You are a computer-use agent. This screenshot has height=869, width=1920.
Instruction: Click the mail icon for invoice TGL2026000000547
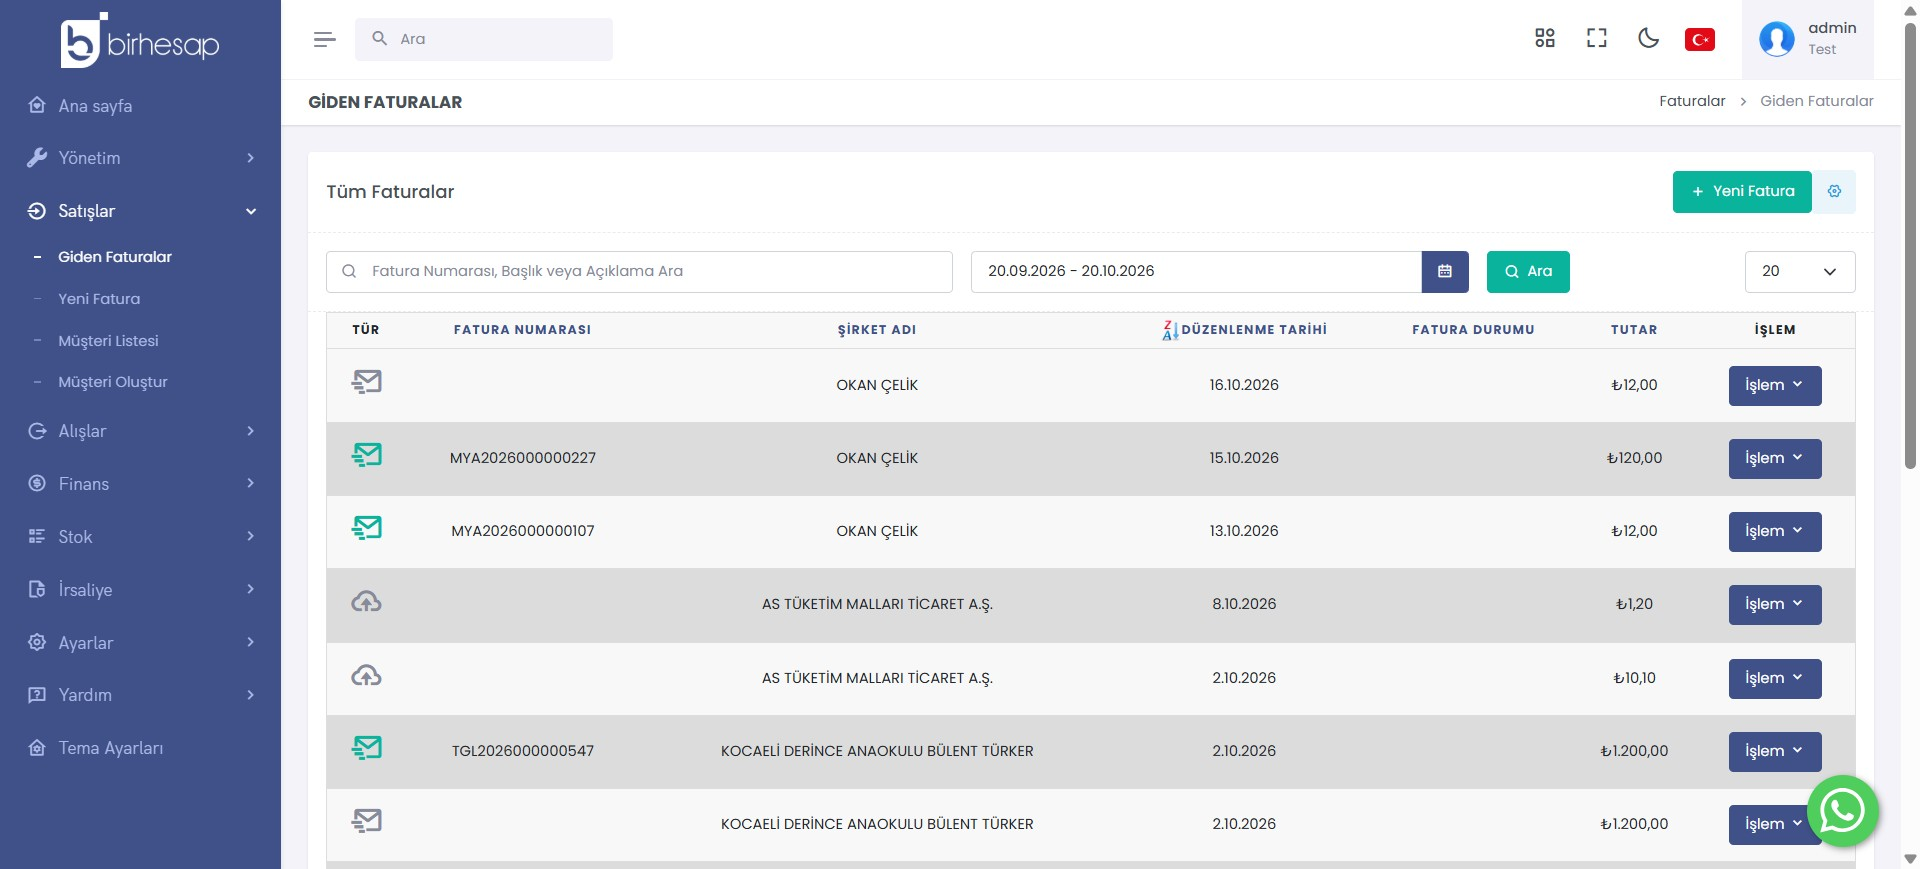tap(367, 748)
